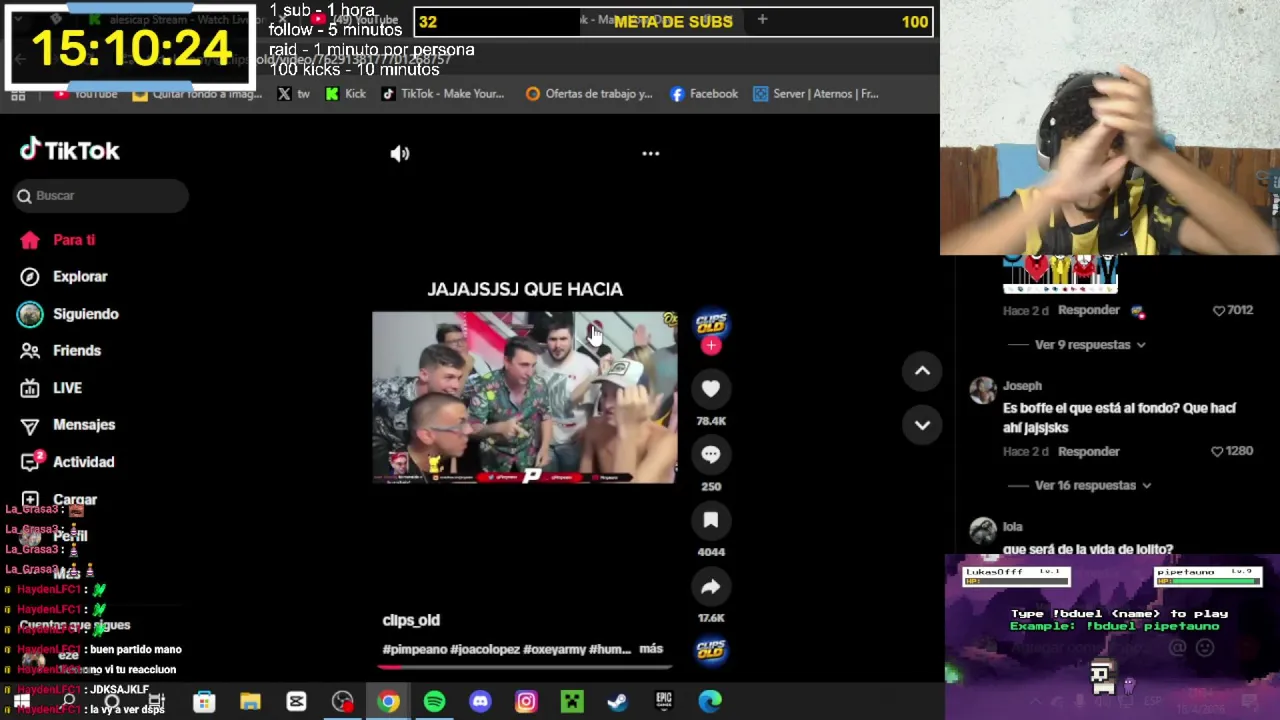1280x720 pixels.
Task: Seek the video progress bar
Action: (524, 667)
